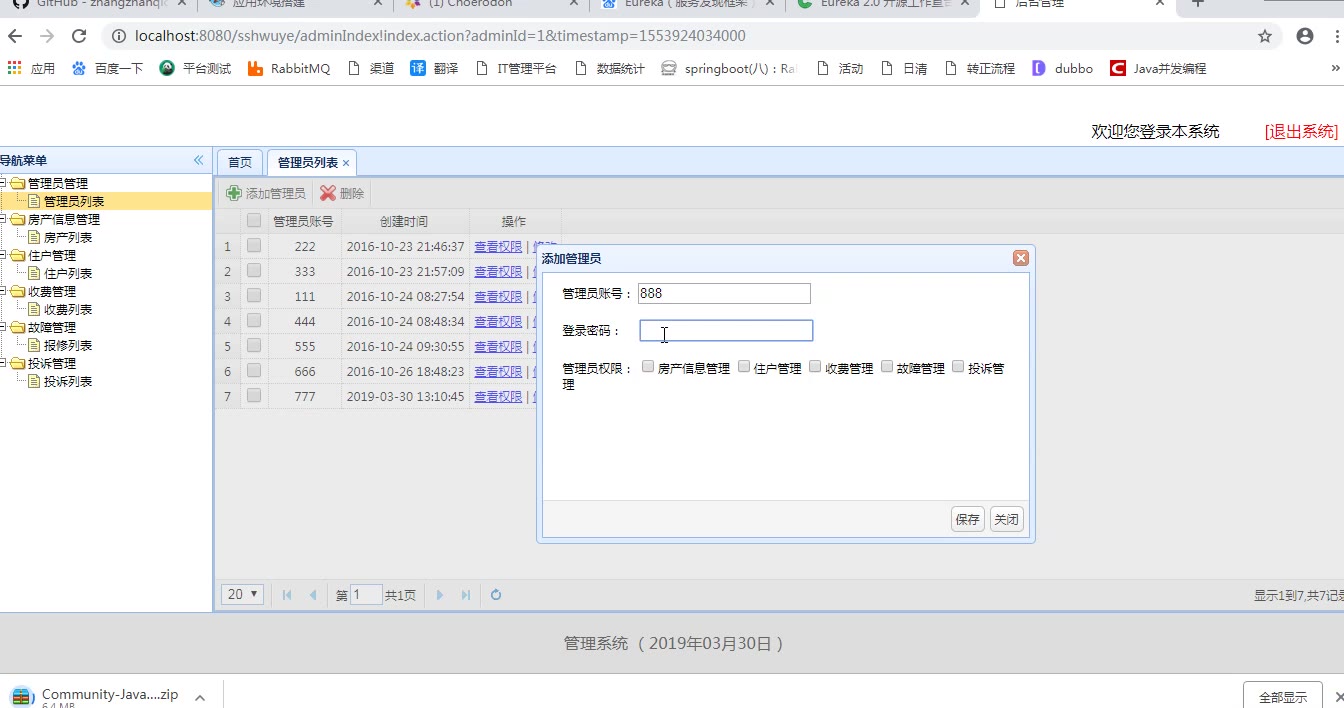
Task: Click the red delete icon in toolbar
Action: coord(328,193)
